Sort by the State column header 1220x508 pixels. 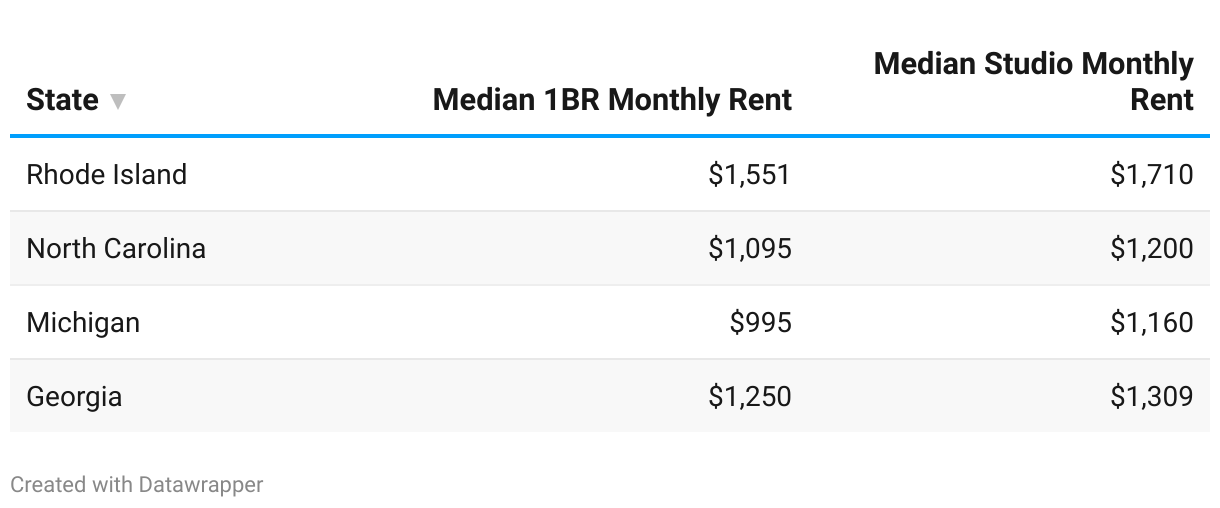tap(62, 100)
